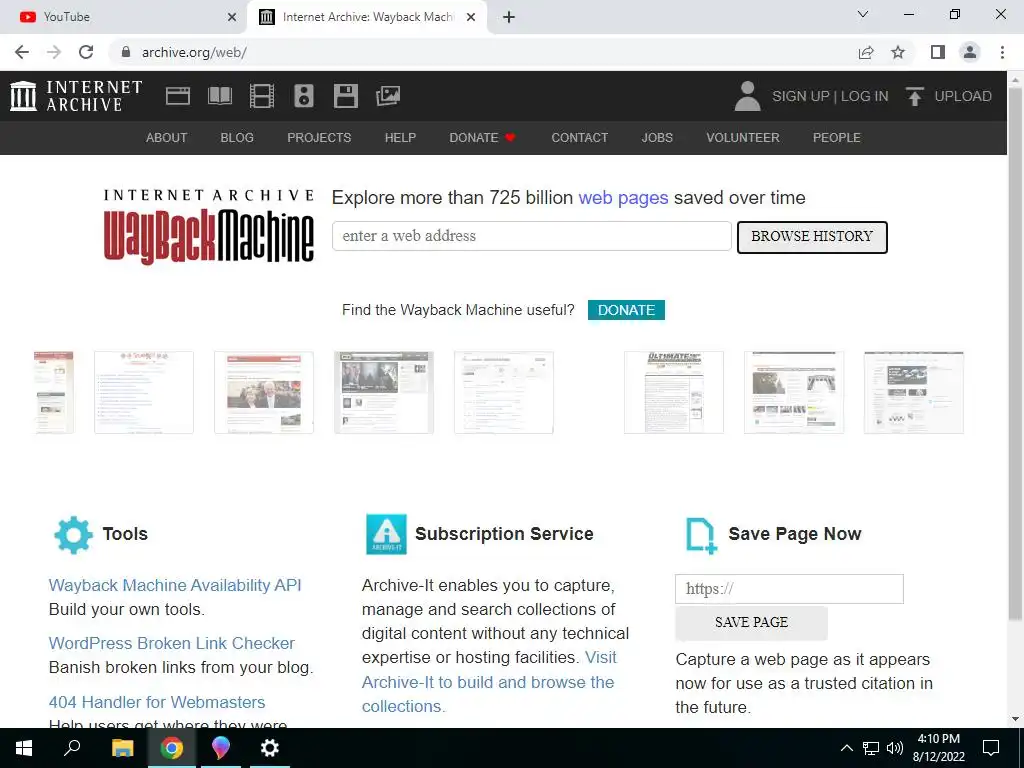
Task: Follow the 'web pages' link
Action: pyautogui.click(x=623, y=198)
